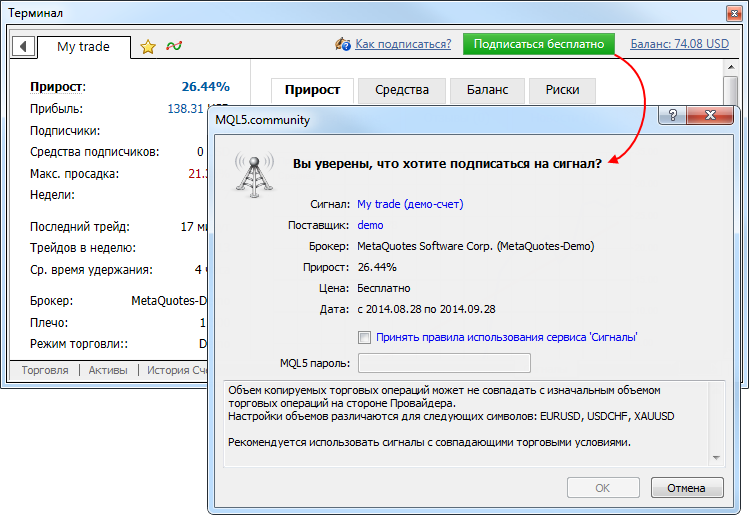Switch to the Баланс tab

pyautogui.click(x=487, y=90)
